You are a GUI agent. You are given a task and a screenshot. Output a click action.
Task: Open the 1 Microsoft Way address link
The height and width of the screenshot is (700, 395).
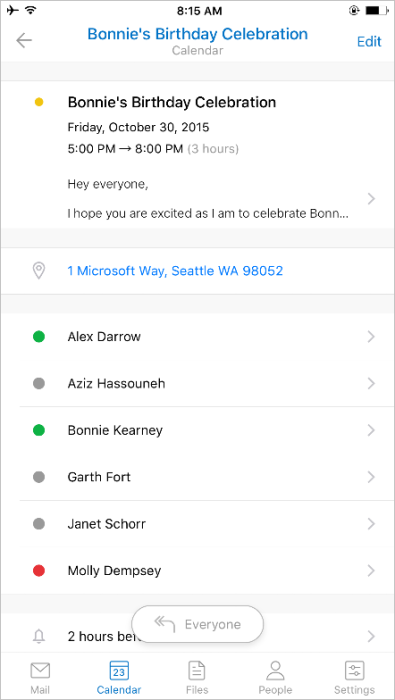tap(175, 271)
